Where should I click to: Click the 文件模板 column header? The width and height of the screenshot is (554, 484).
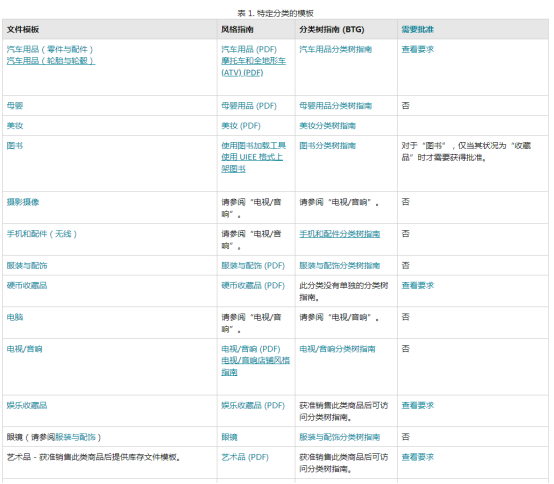(x=23, y=30)
